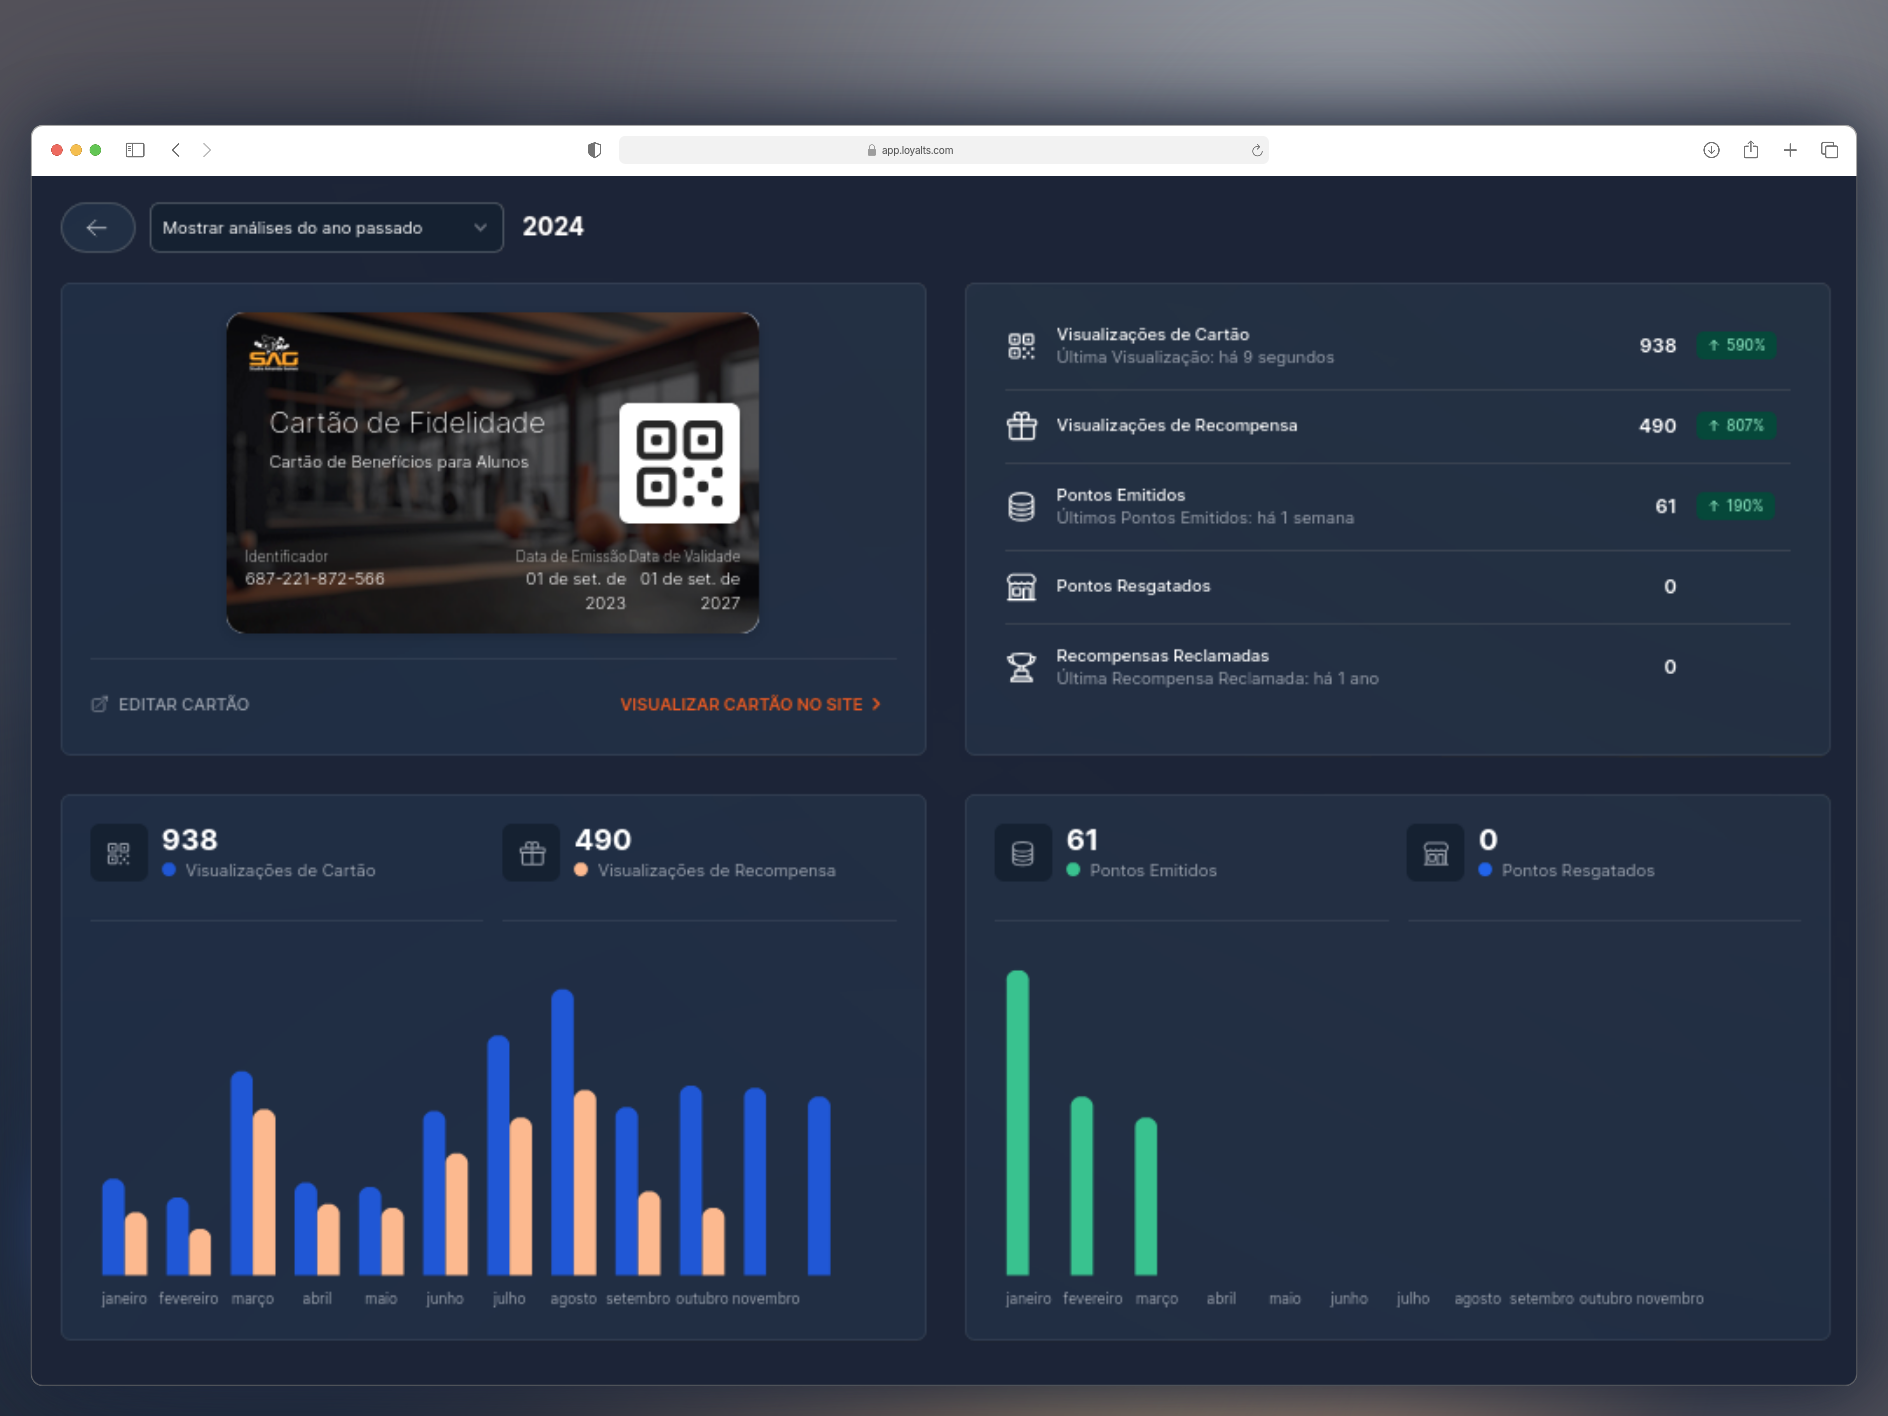
Task: Click the QR code on the loyalty card
Action: coord(679,463)
